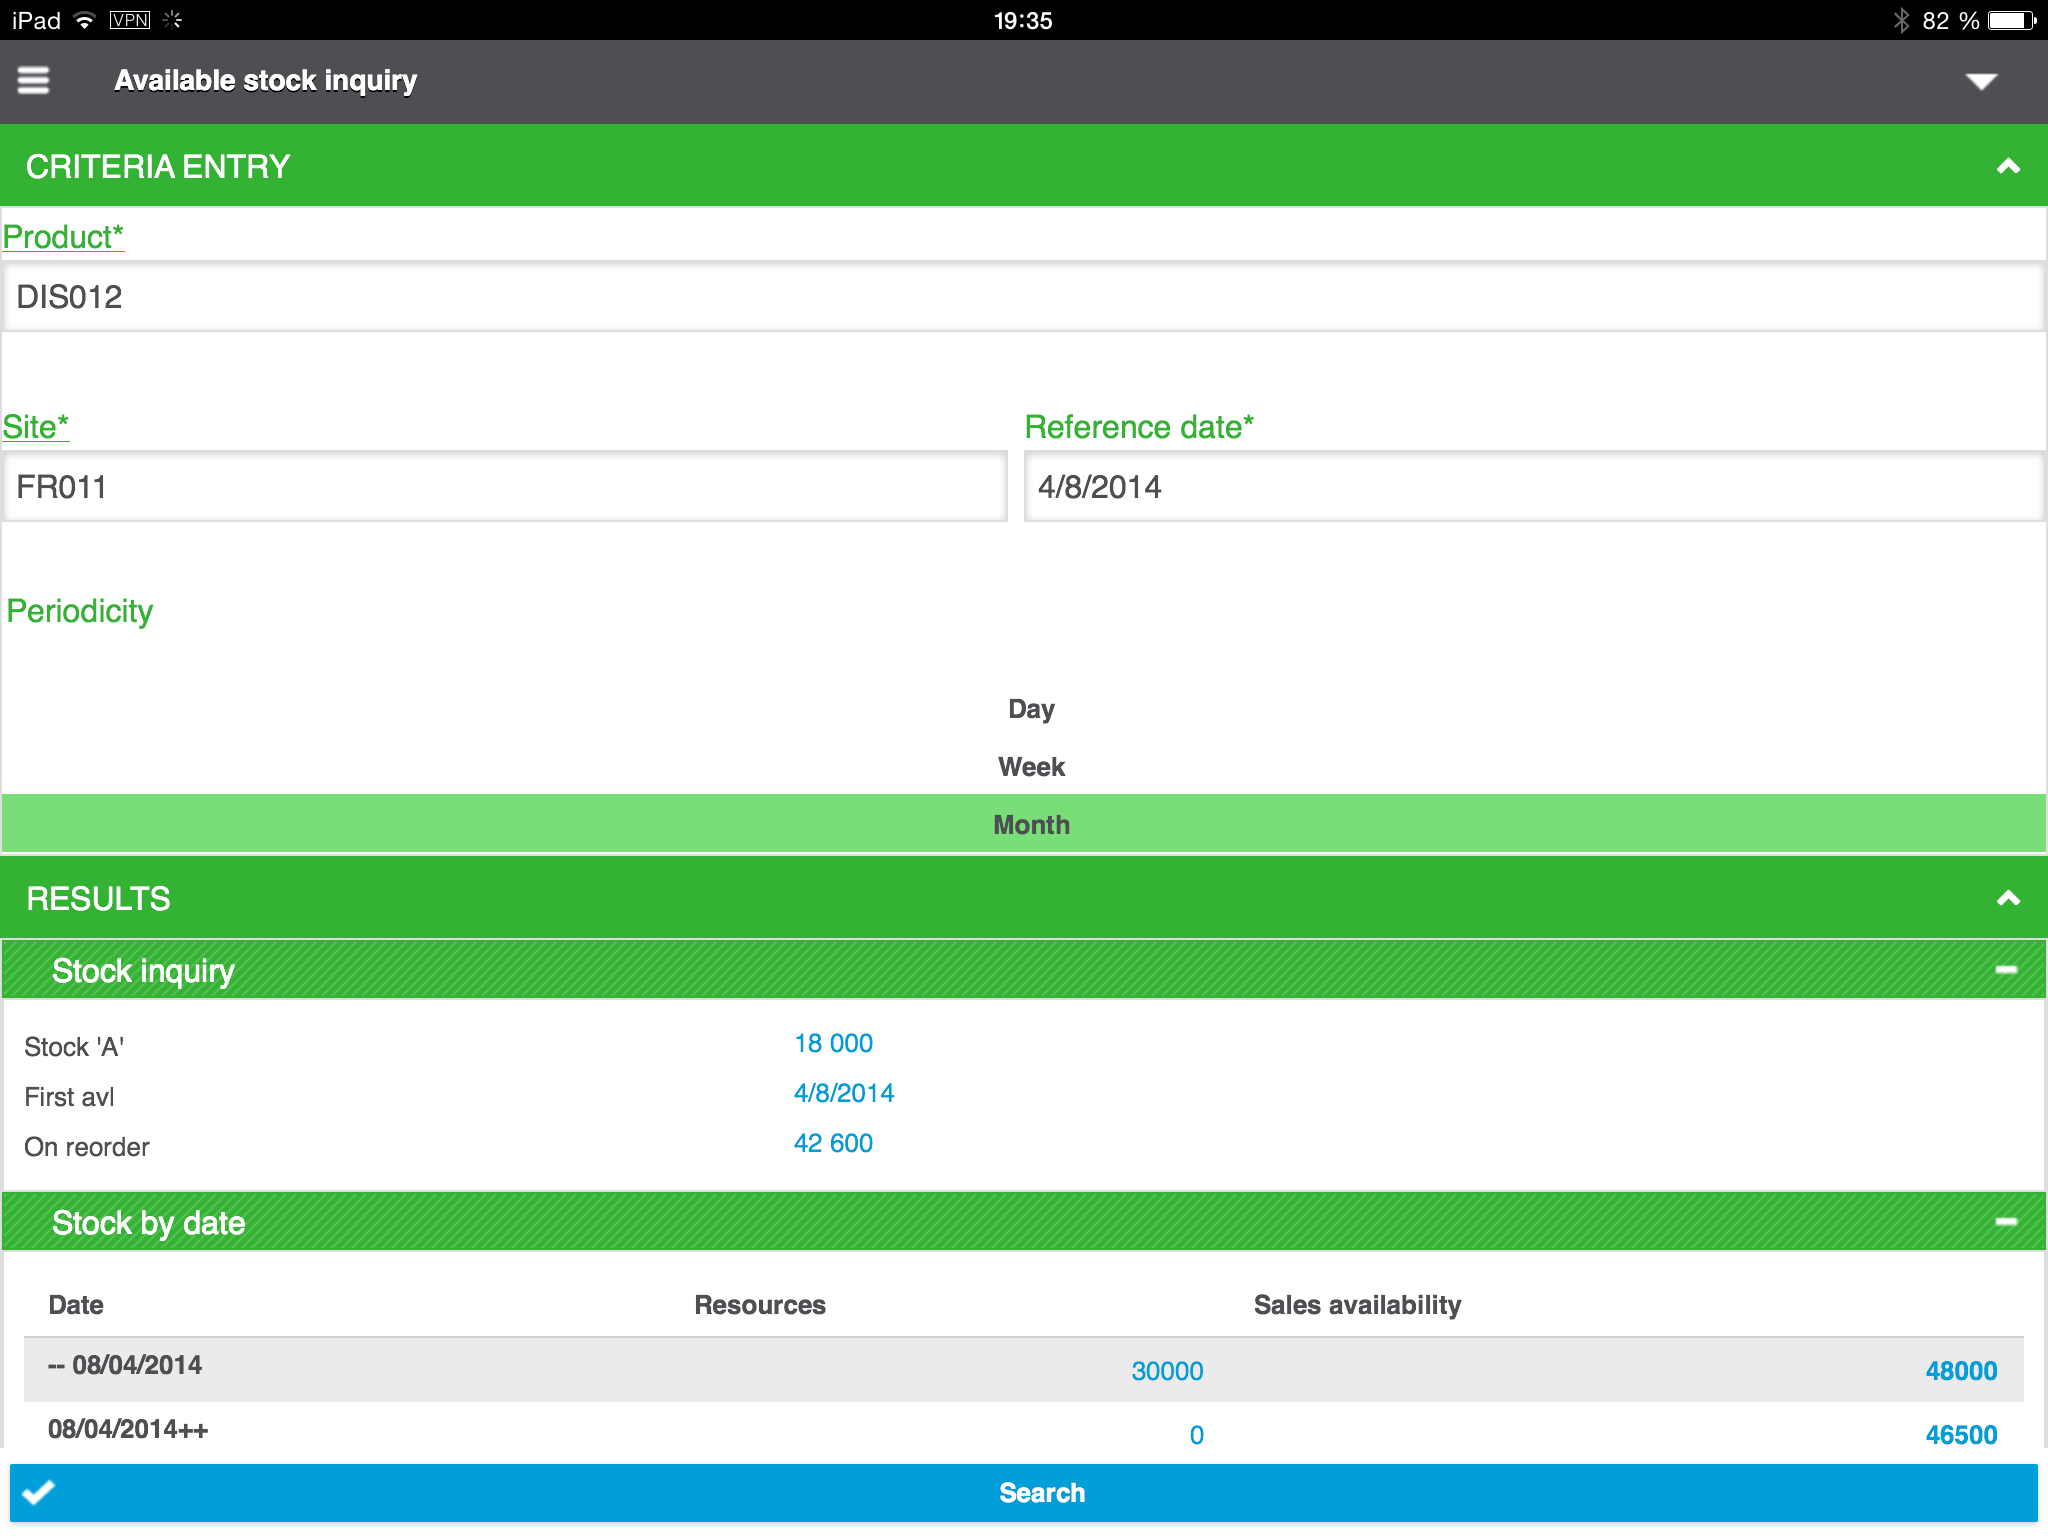
Task: Open the top-right dropdown arrow menu
Action: tap(1984, 83)
